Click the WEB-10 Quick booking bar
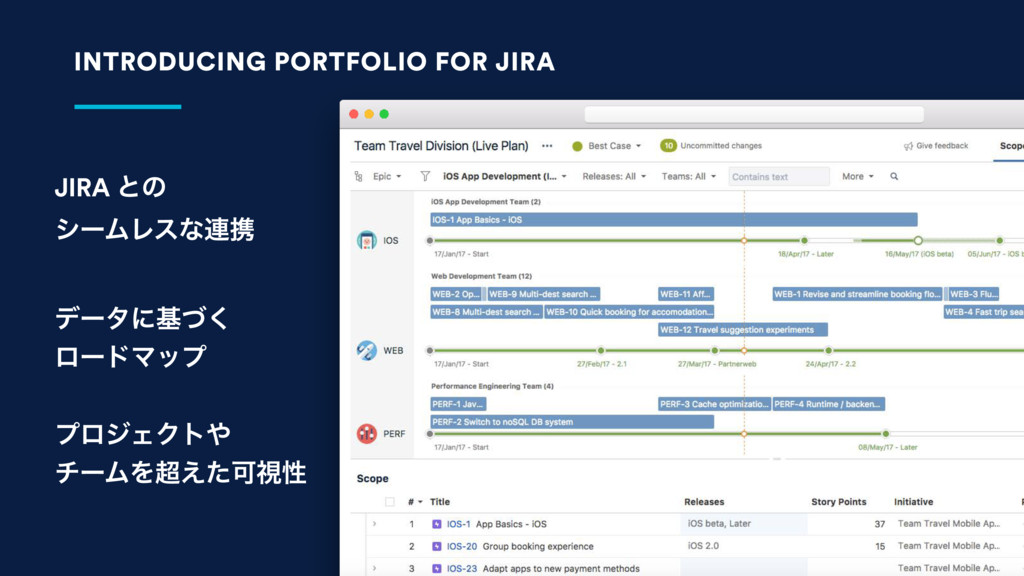 [x=629, y=312]
